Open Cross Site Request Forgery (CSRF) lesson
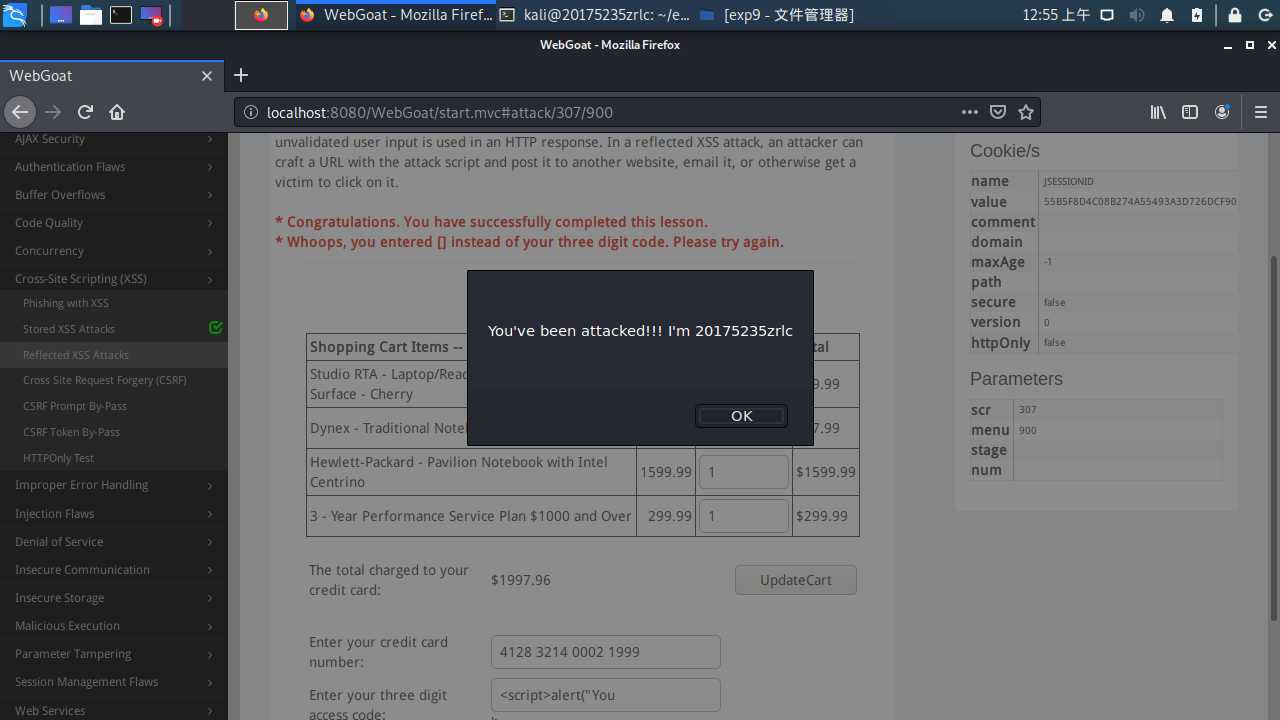This screenshot has width=1280, height=720. [x=105, y=380]
